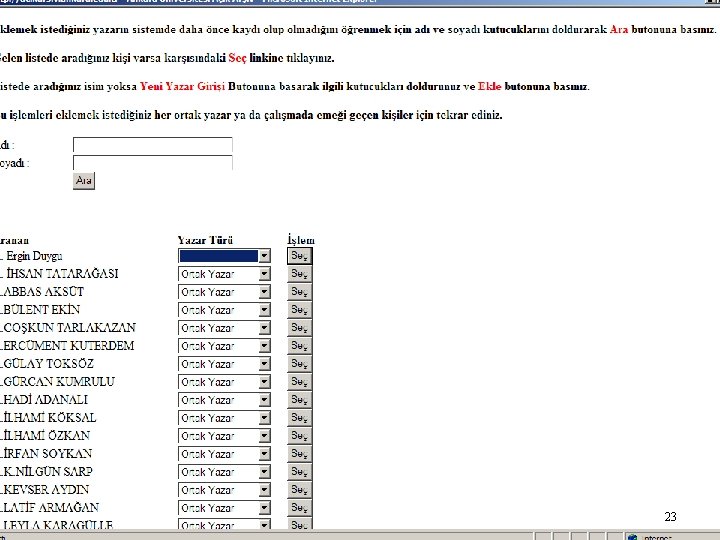Click Seç button for İHSAN TATARAĞASI
Image resolution: width=720 pixels, height=540 pixels.
[299, 274]
